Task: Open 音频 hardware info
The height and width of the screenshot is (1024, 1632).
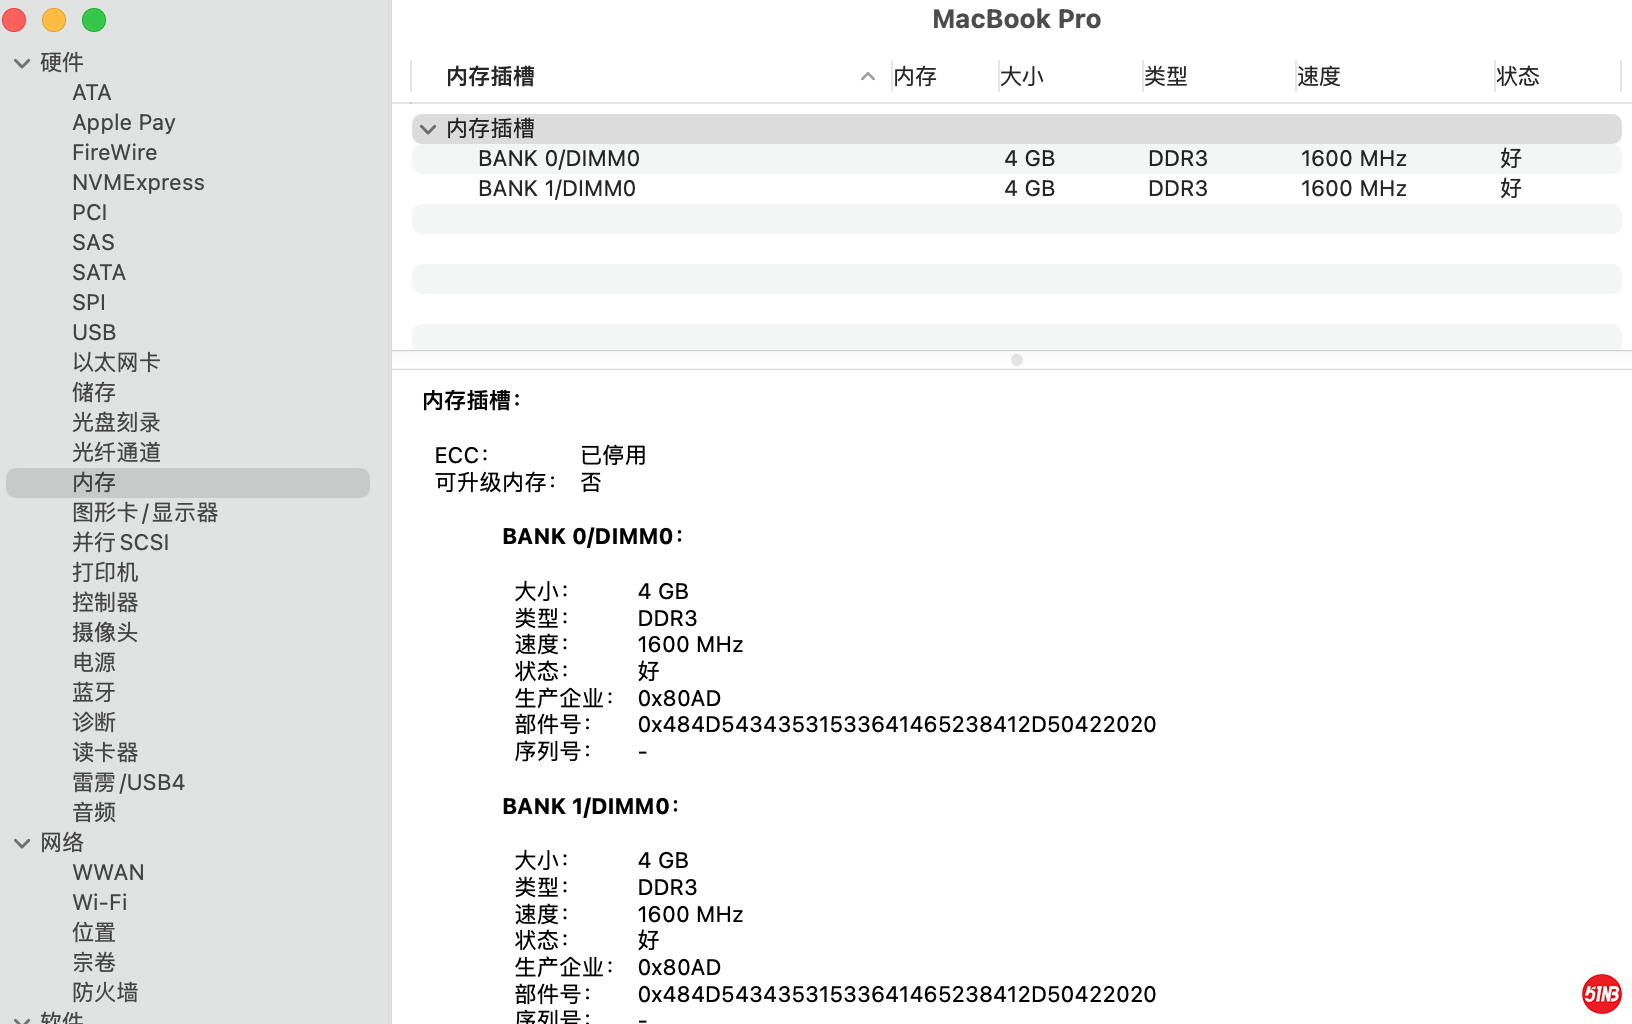Action: (94, 813)
